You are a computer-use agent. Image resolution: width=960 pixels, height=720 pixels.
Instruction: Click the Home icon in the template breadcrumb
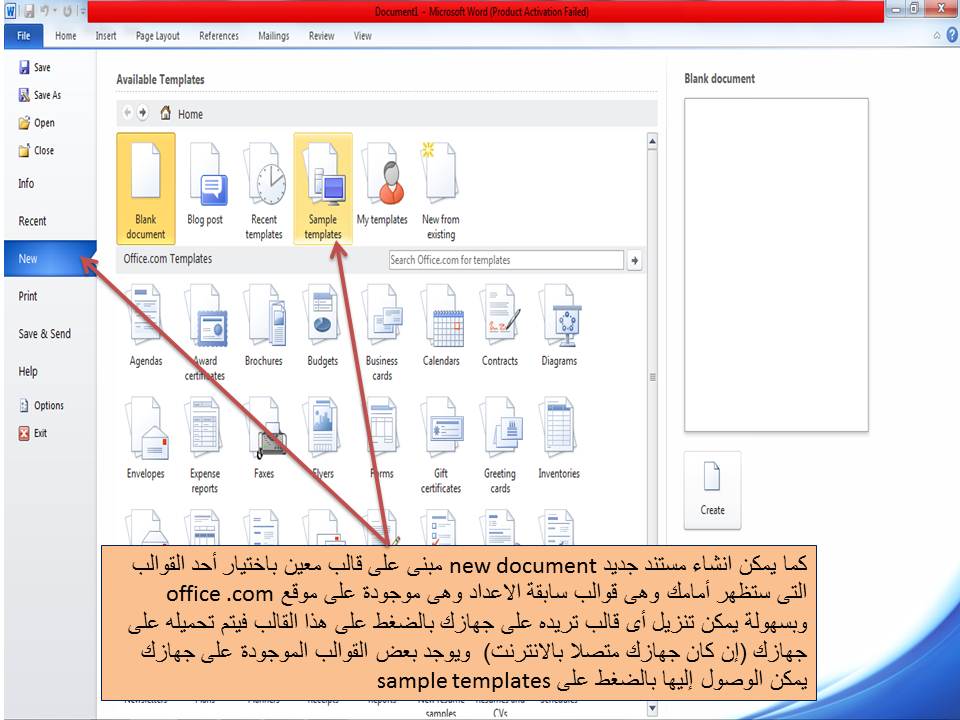coord(165,113)
